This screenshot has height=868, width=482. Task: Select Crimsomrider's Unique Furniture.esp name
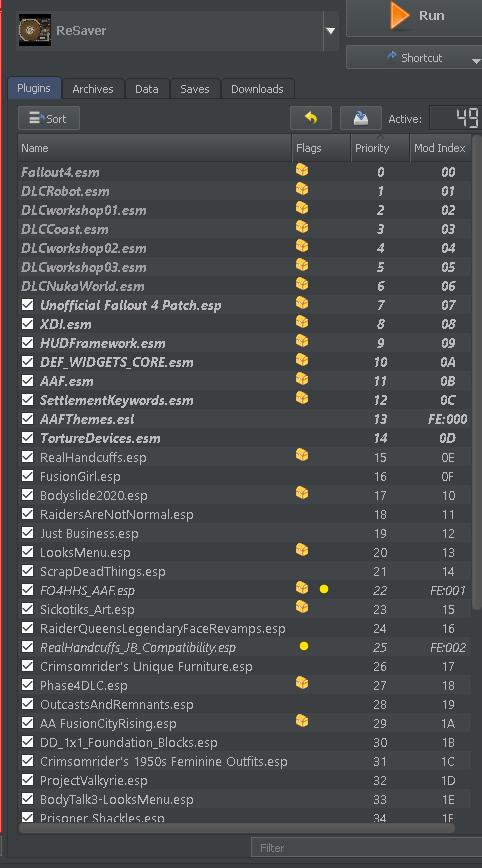(146, 666)
